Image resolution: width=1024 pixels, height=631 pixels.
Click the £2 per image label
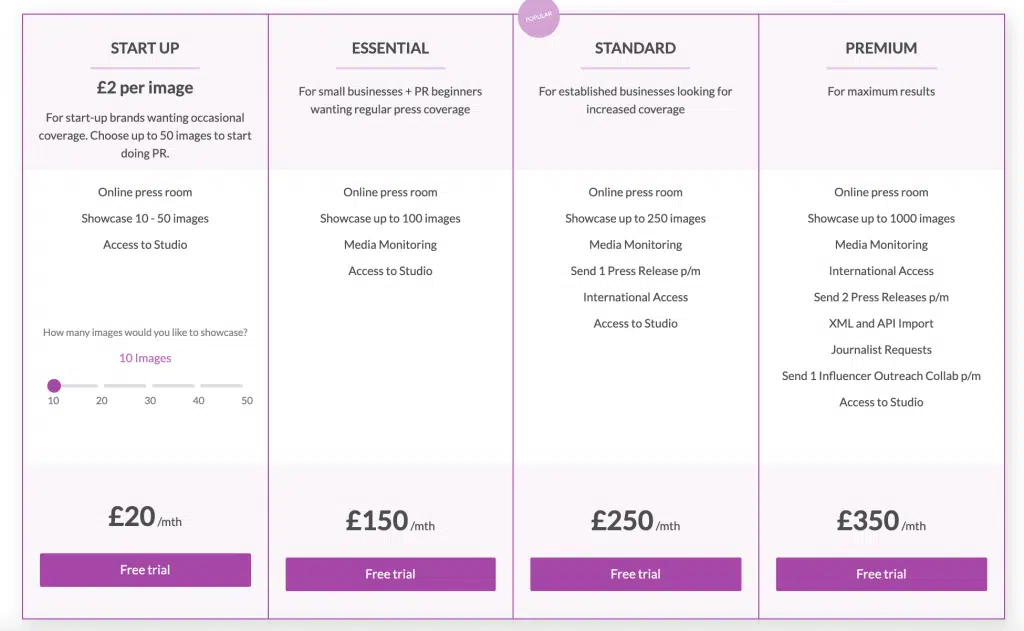coord(145,87)
